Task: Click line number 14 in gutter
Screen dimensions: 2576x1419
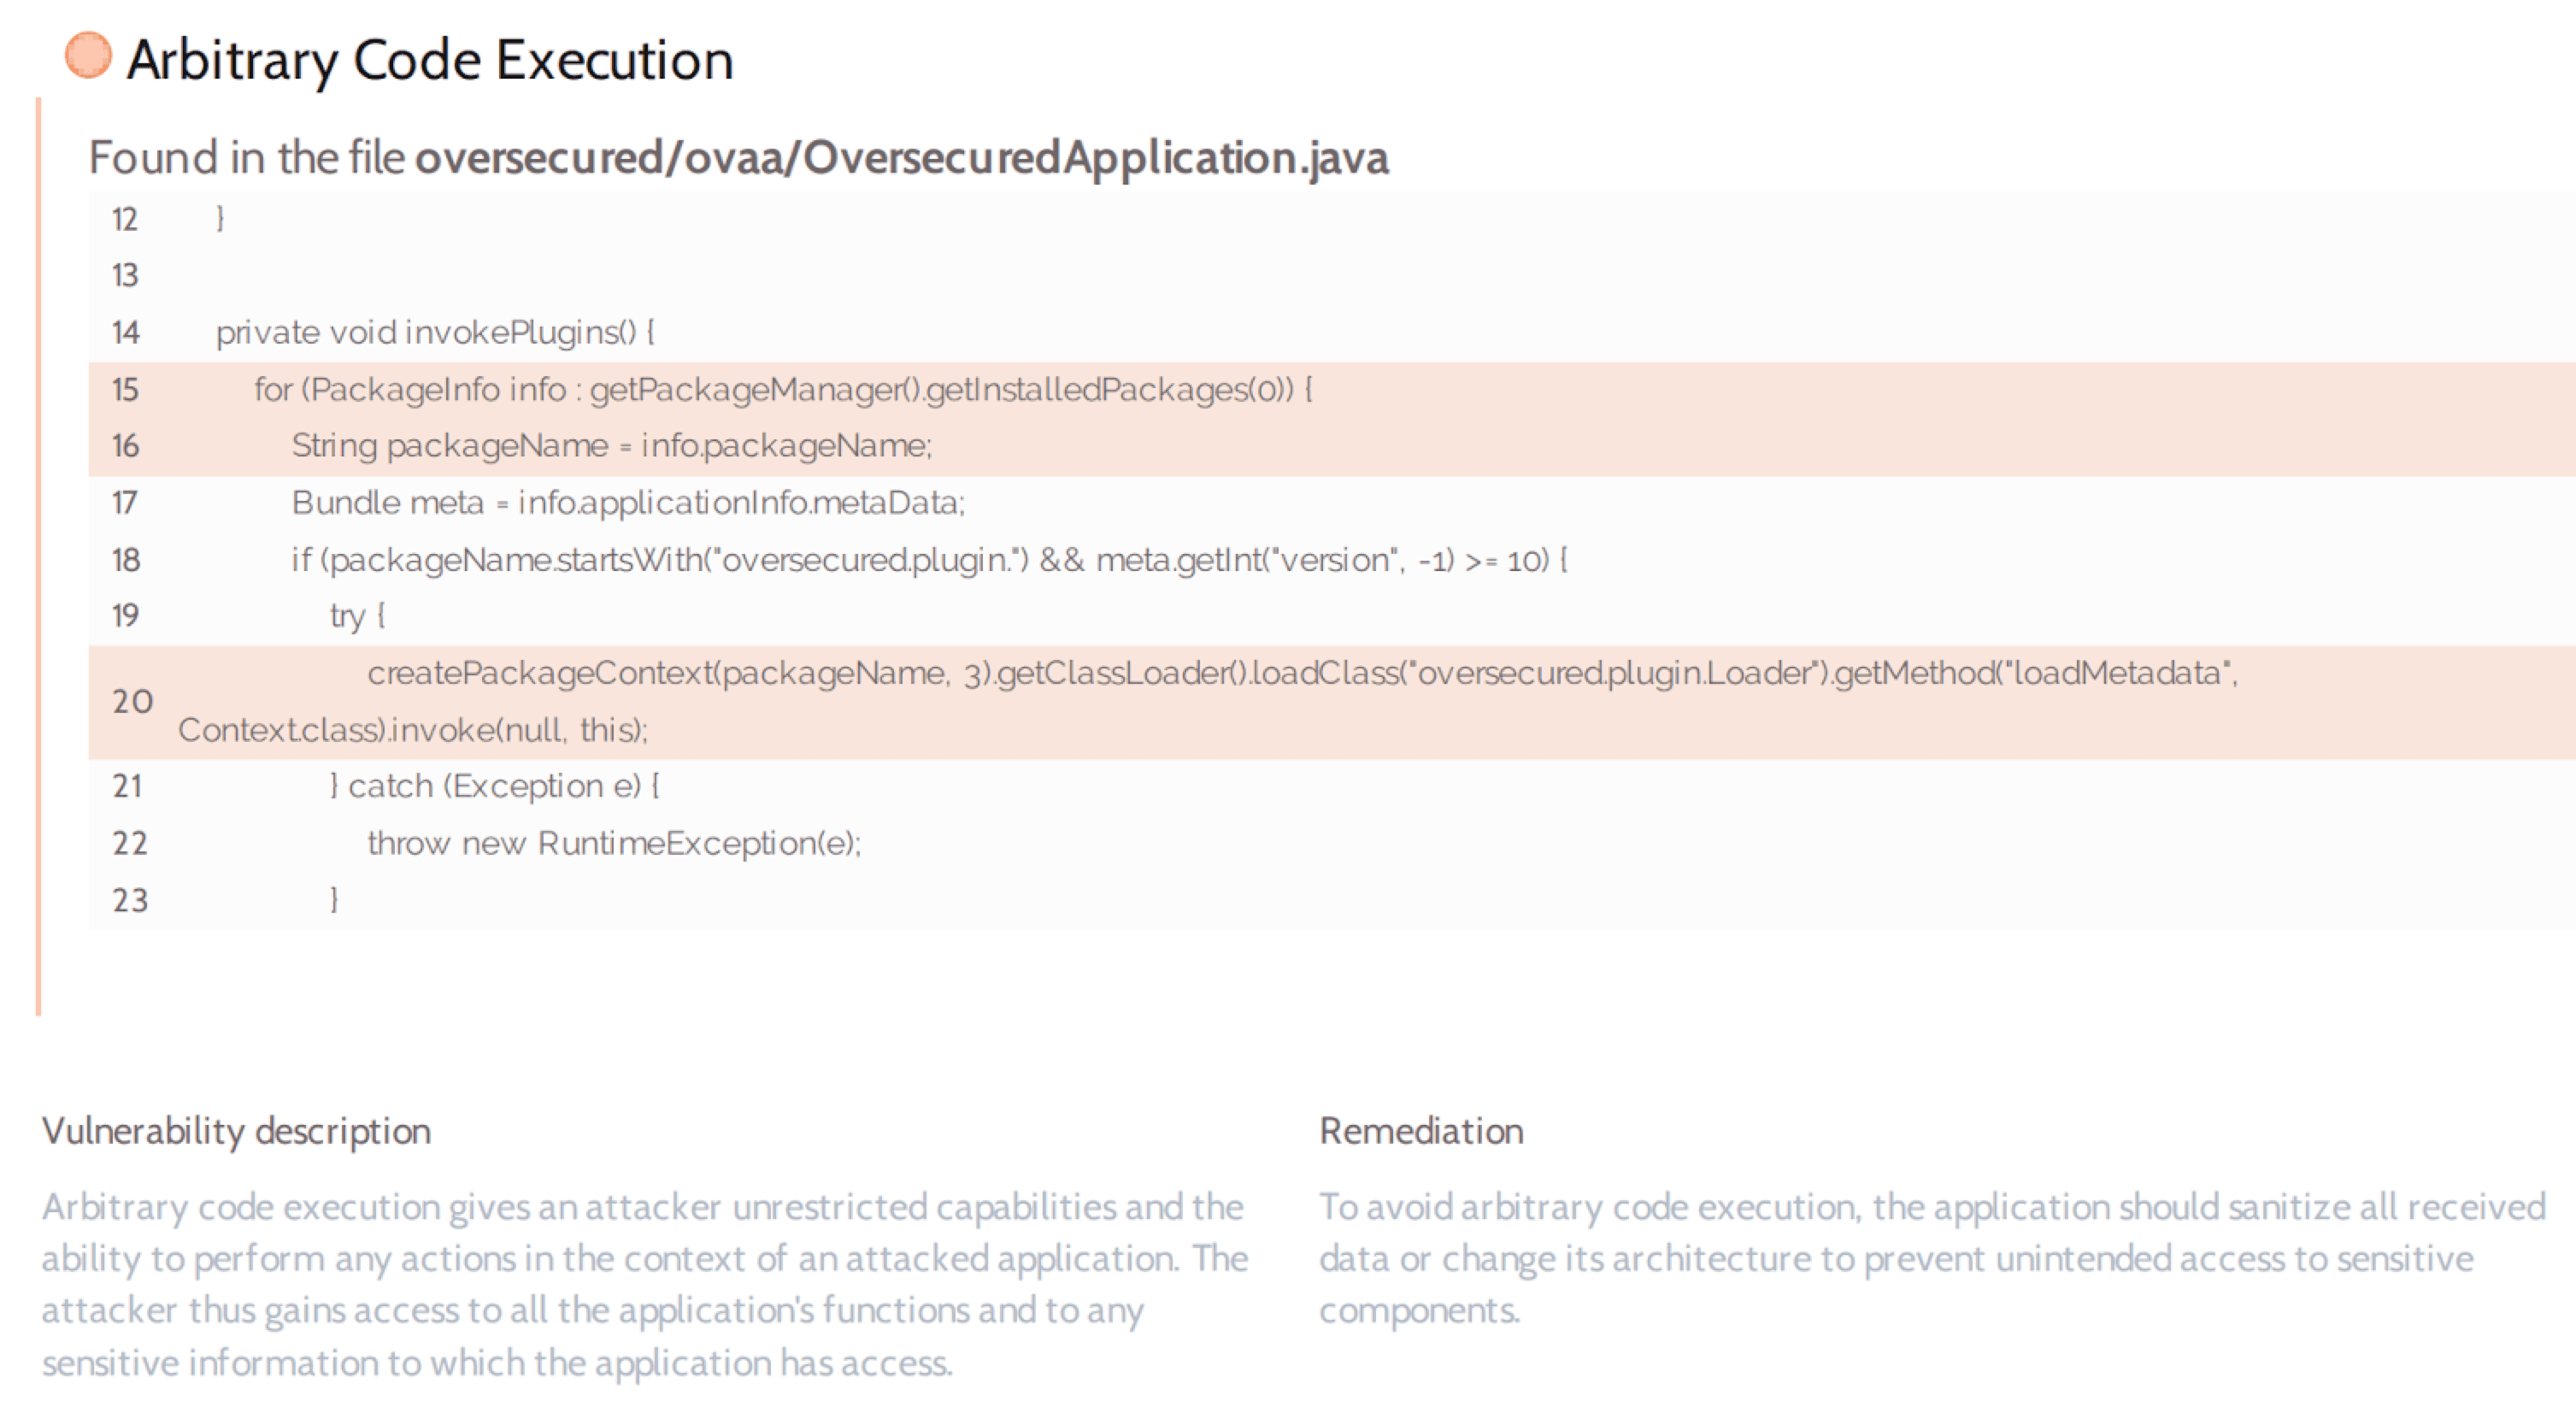Action: (125, 332)
